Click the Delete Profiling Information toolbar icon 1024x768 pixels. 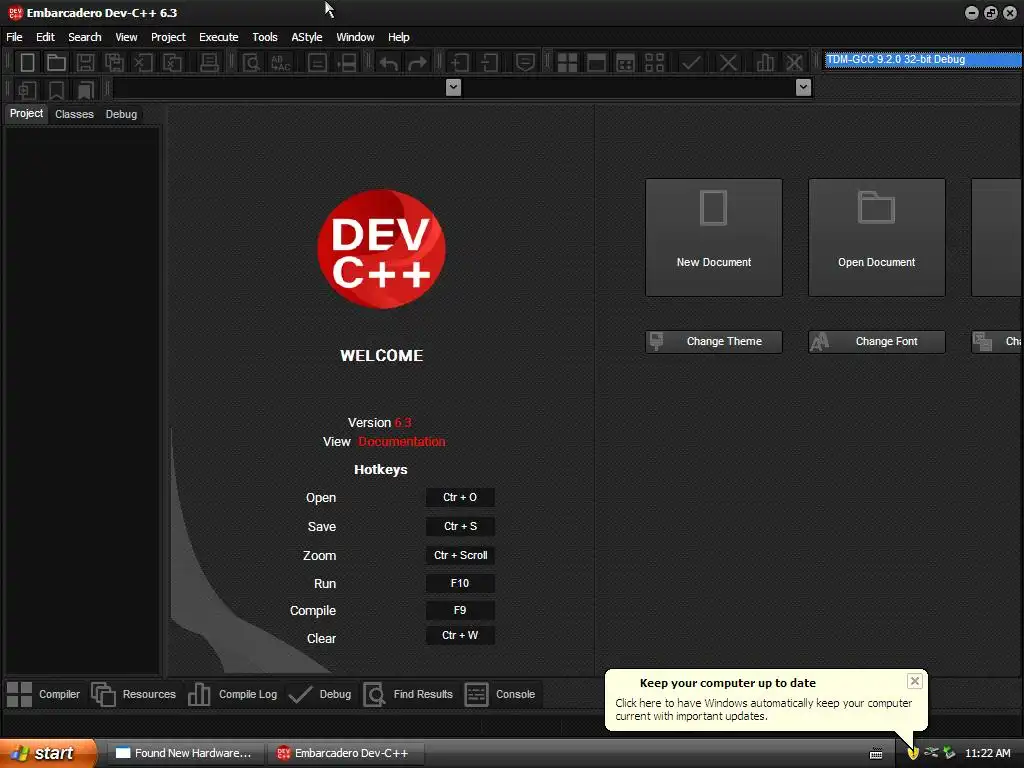[794, 63]
